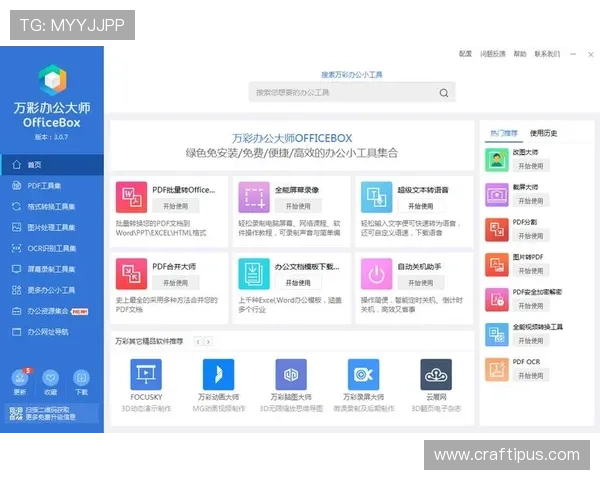The width and height of the screenshot is (600, 480).
Task: Open 办公资源集合 in sidebar
Action: tap(52, 311)
